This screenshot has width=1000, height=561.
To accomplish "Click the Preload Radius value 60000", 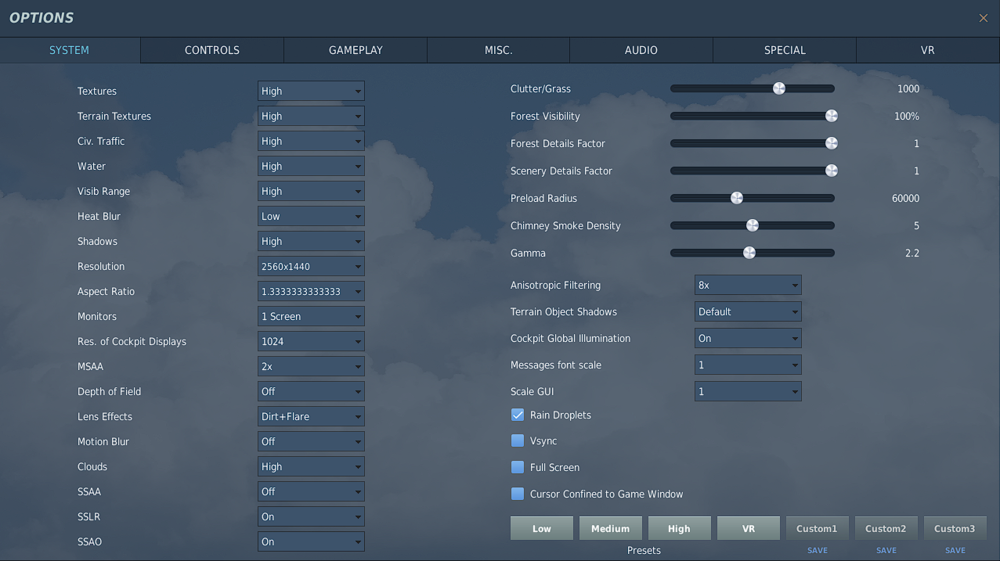I will click(x=906, y=198).
